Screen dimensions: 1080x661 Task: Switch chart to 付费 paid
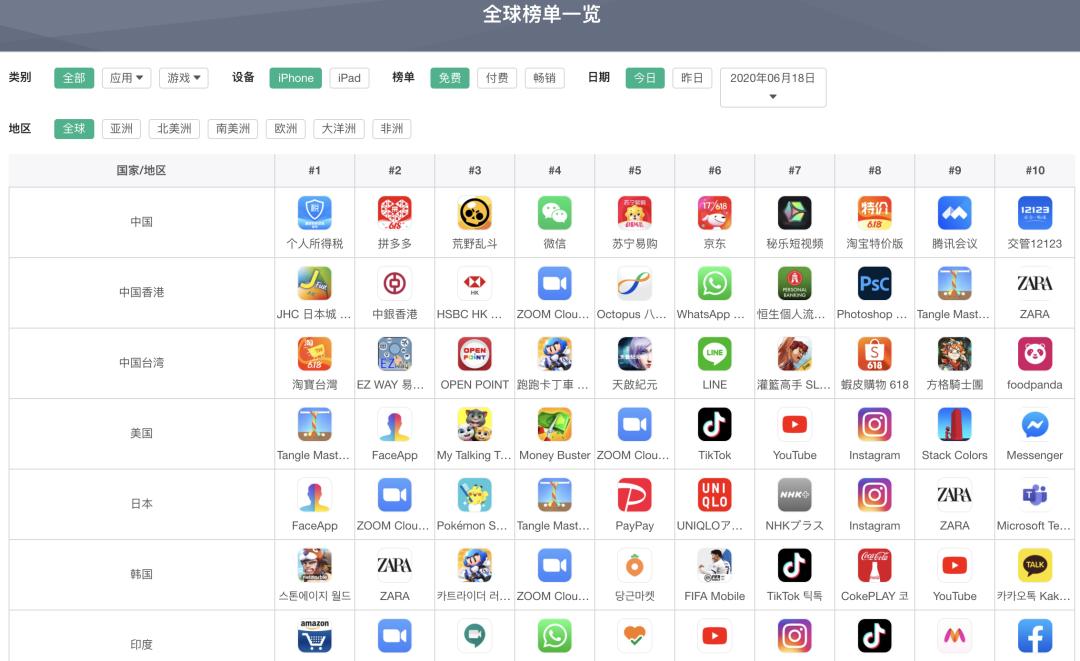point(497,78)
